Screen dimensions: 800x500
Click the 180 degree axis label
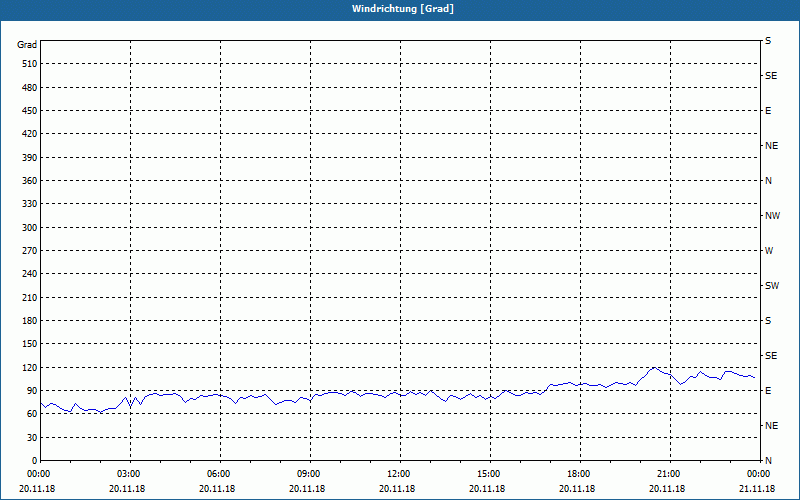pyautogui.click(x=30, y=321)
